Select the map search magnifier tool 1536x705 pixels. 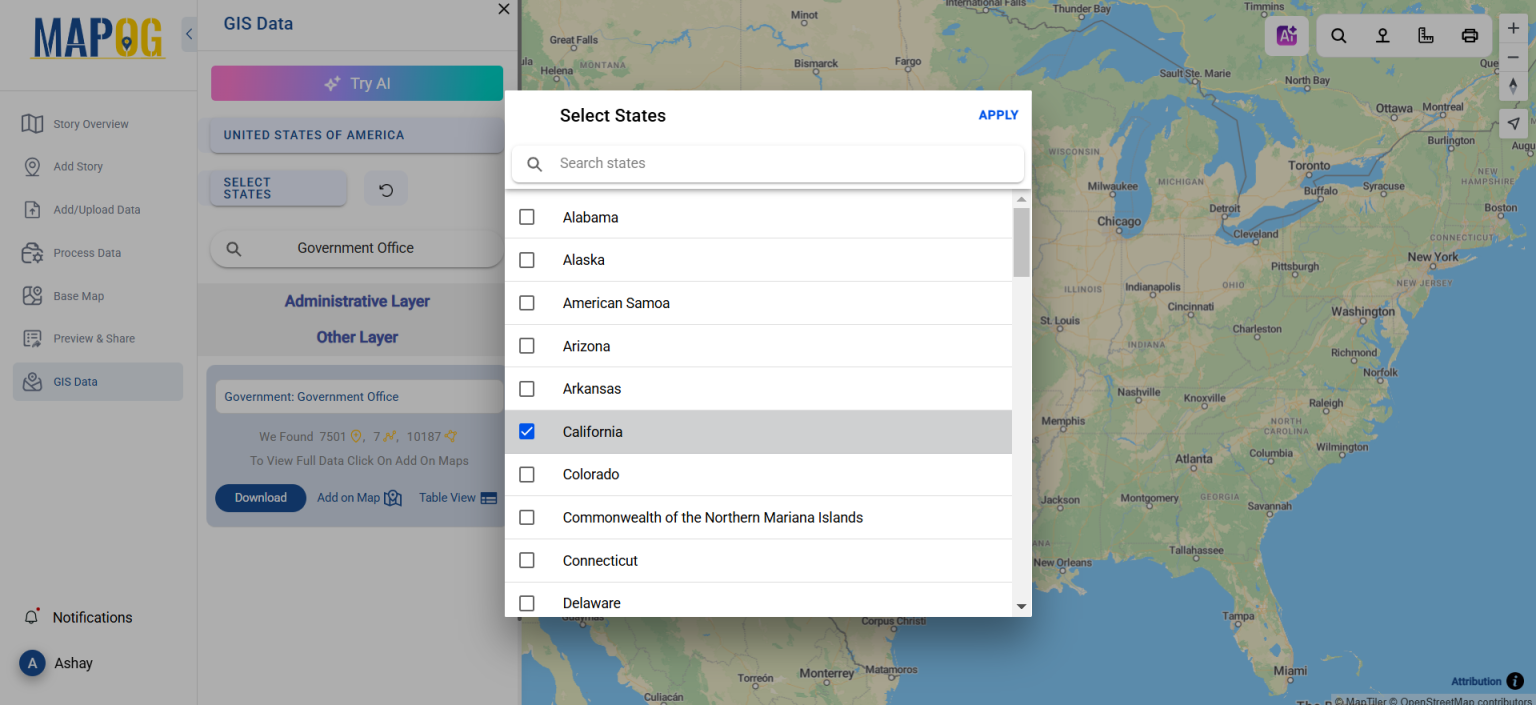[1338, 35]
